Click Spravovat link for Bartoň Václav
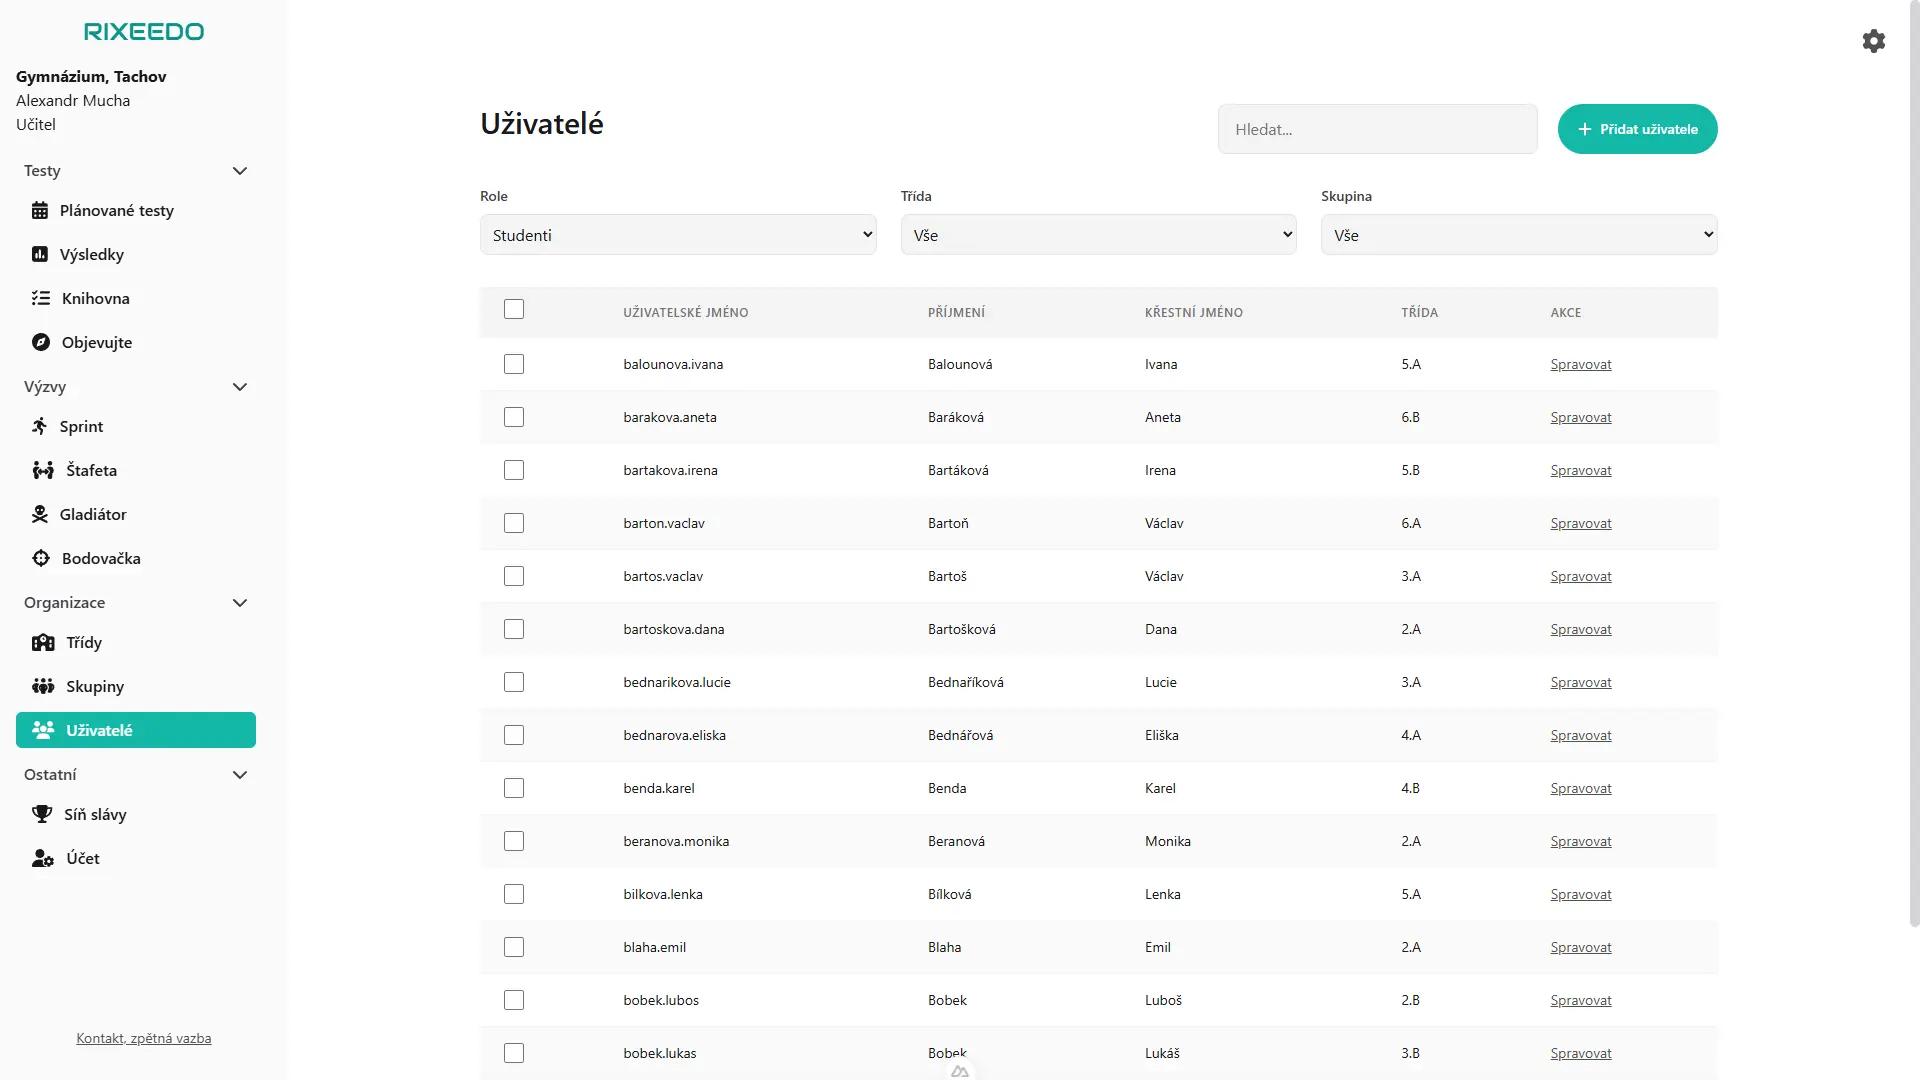The height and width of the screenshot is (1080, 1920). pos(1580,524)
